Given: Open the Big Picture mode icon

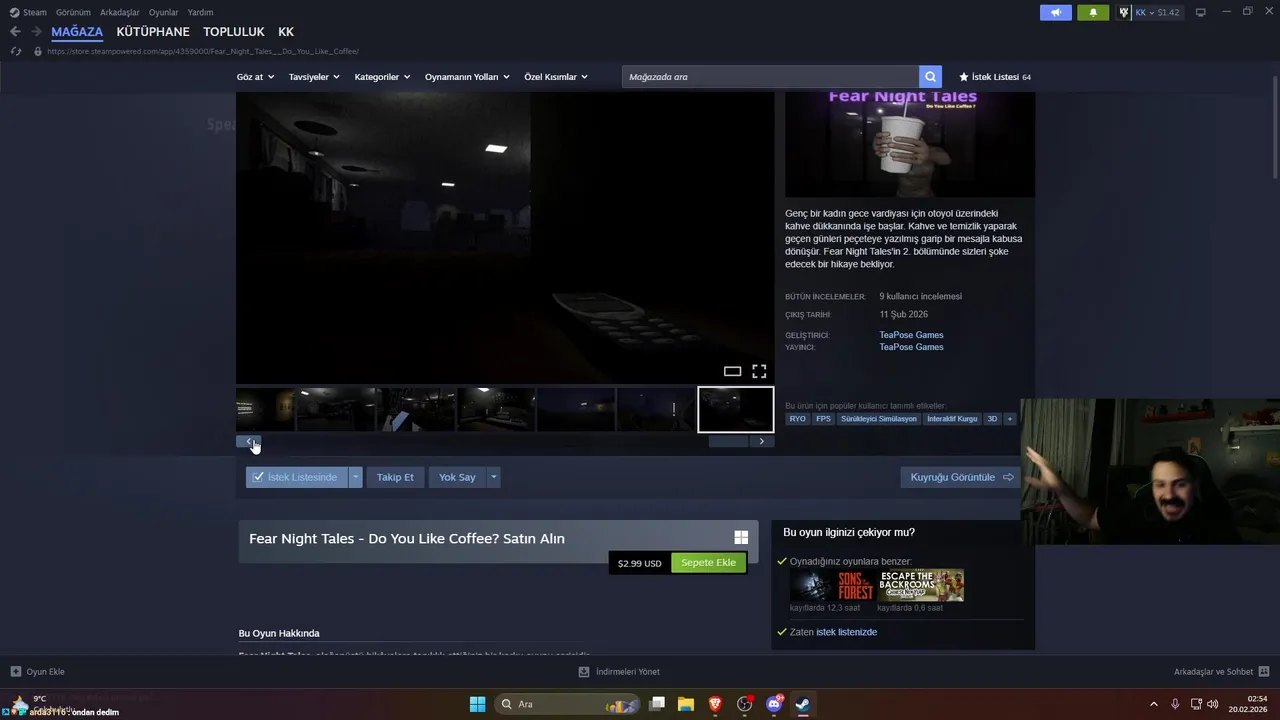Looking at the screenshot, I should click(1201, 12).
